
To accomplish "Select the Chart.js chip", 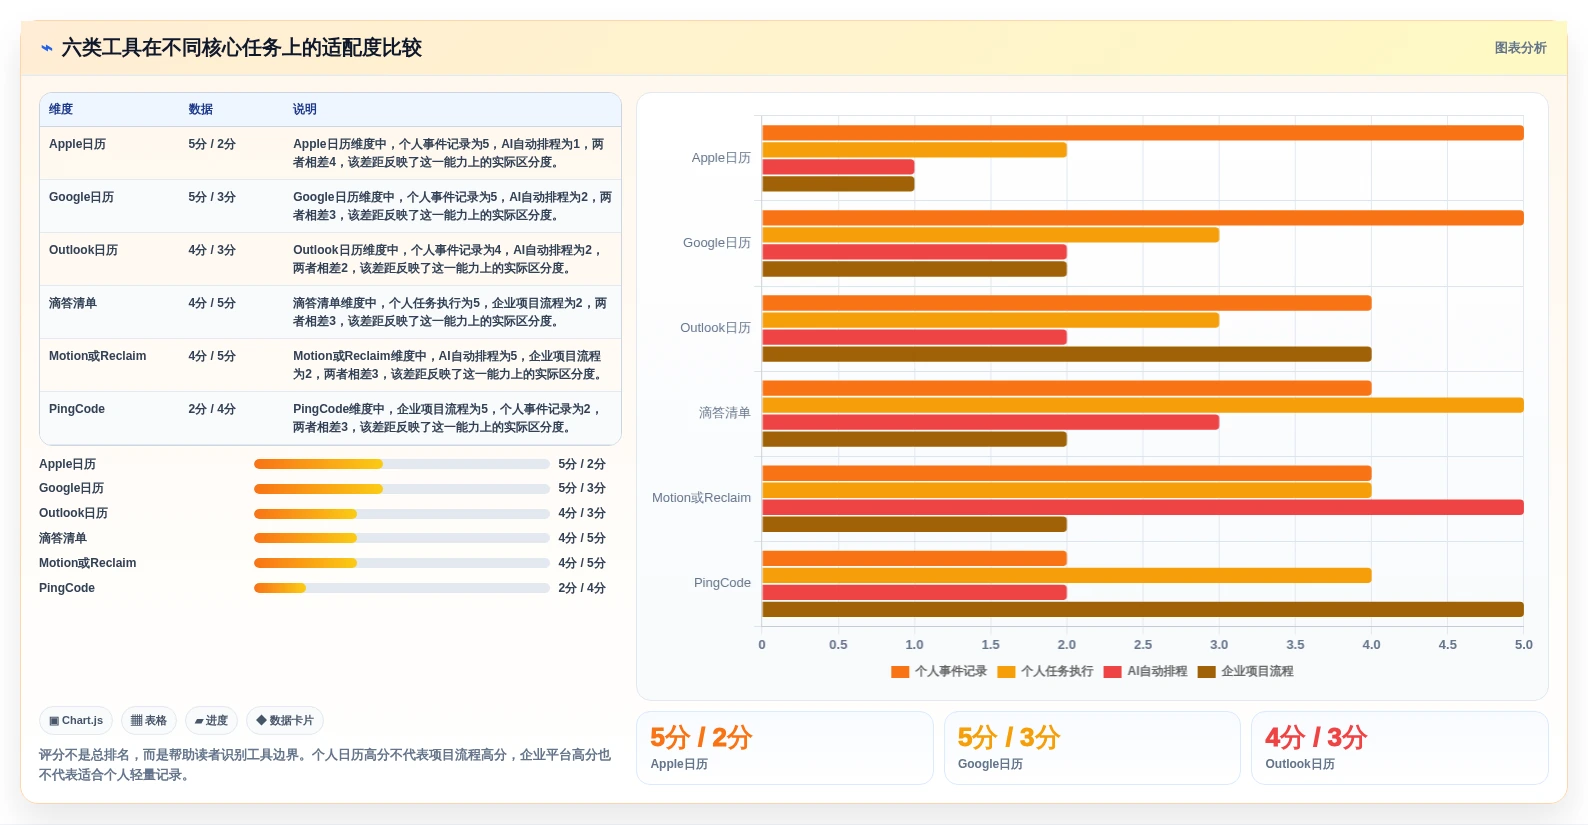I will (x=76, y=720).
